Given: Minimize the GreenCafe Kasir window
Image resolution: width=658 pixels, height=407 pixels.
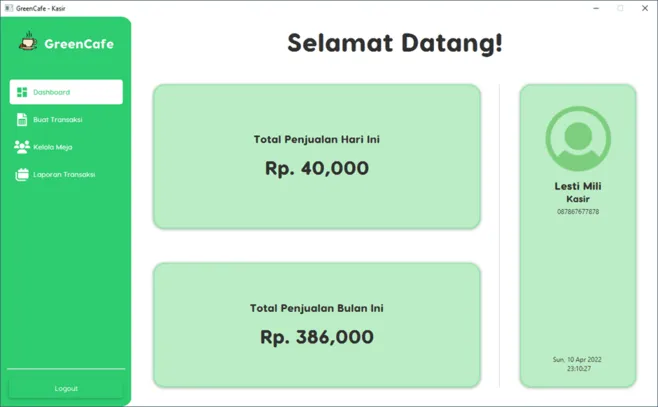Looking at the screenshot, I should click(x=596, y=8).
